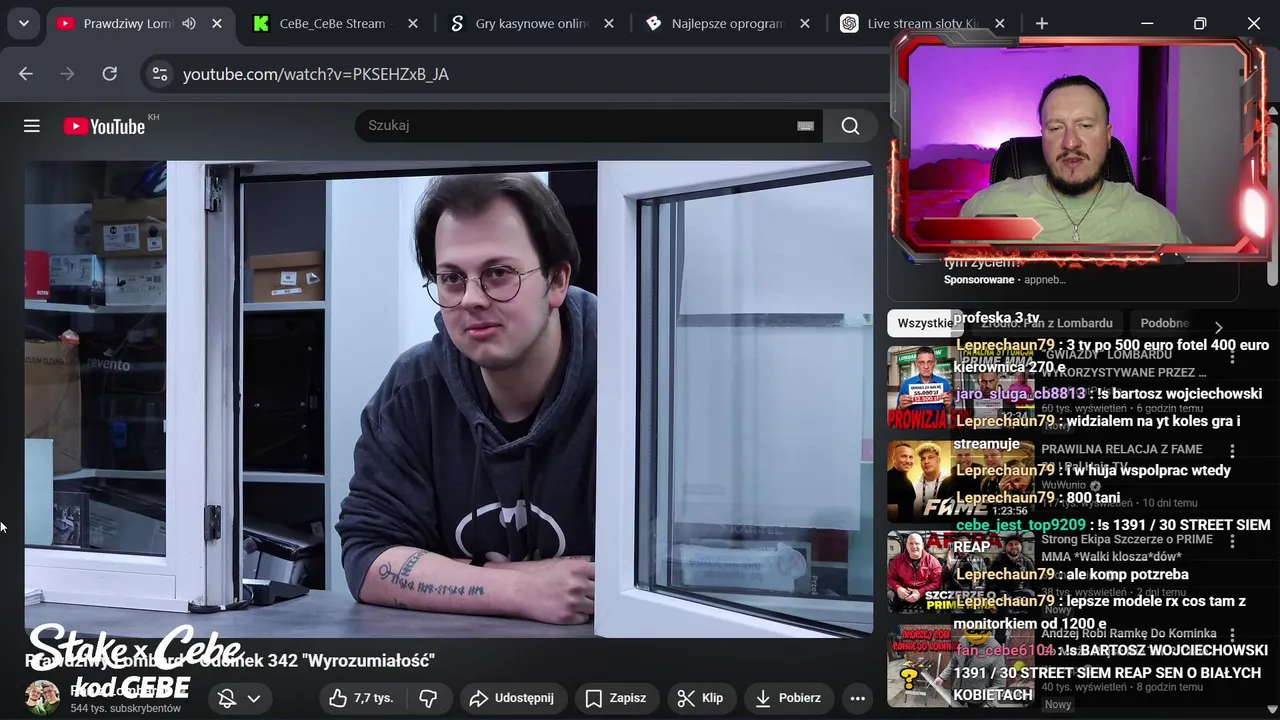Screen dimensions: 1280x720
Task: Show next filter chips with right chevron
Action: point(1218,327)
